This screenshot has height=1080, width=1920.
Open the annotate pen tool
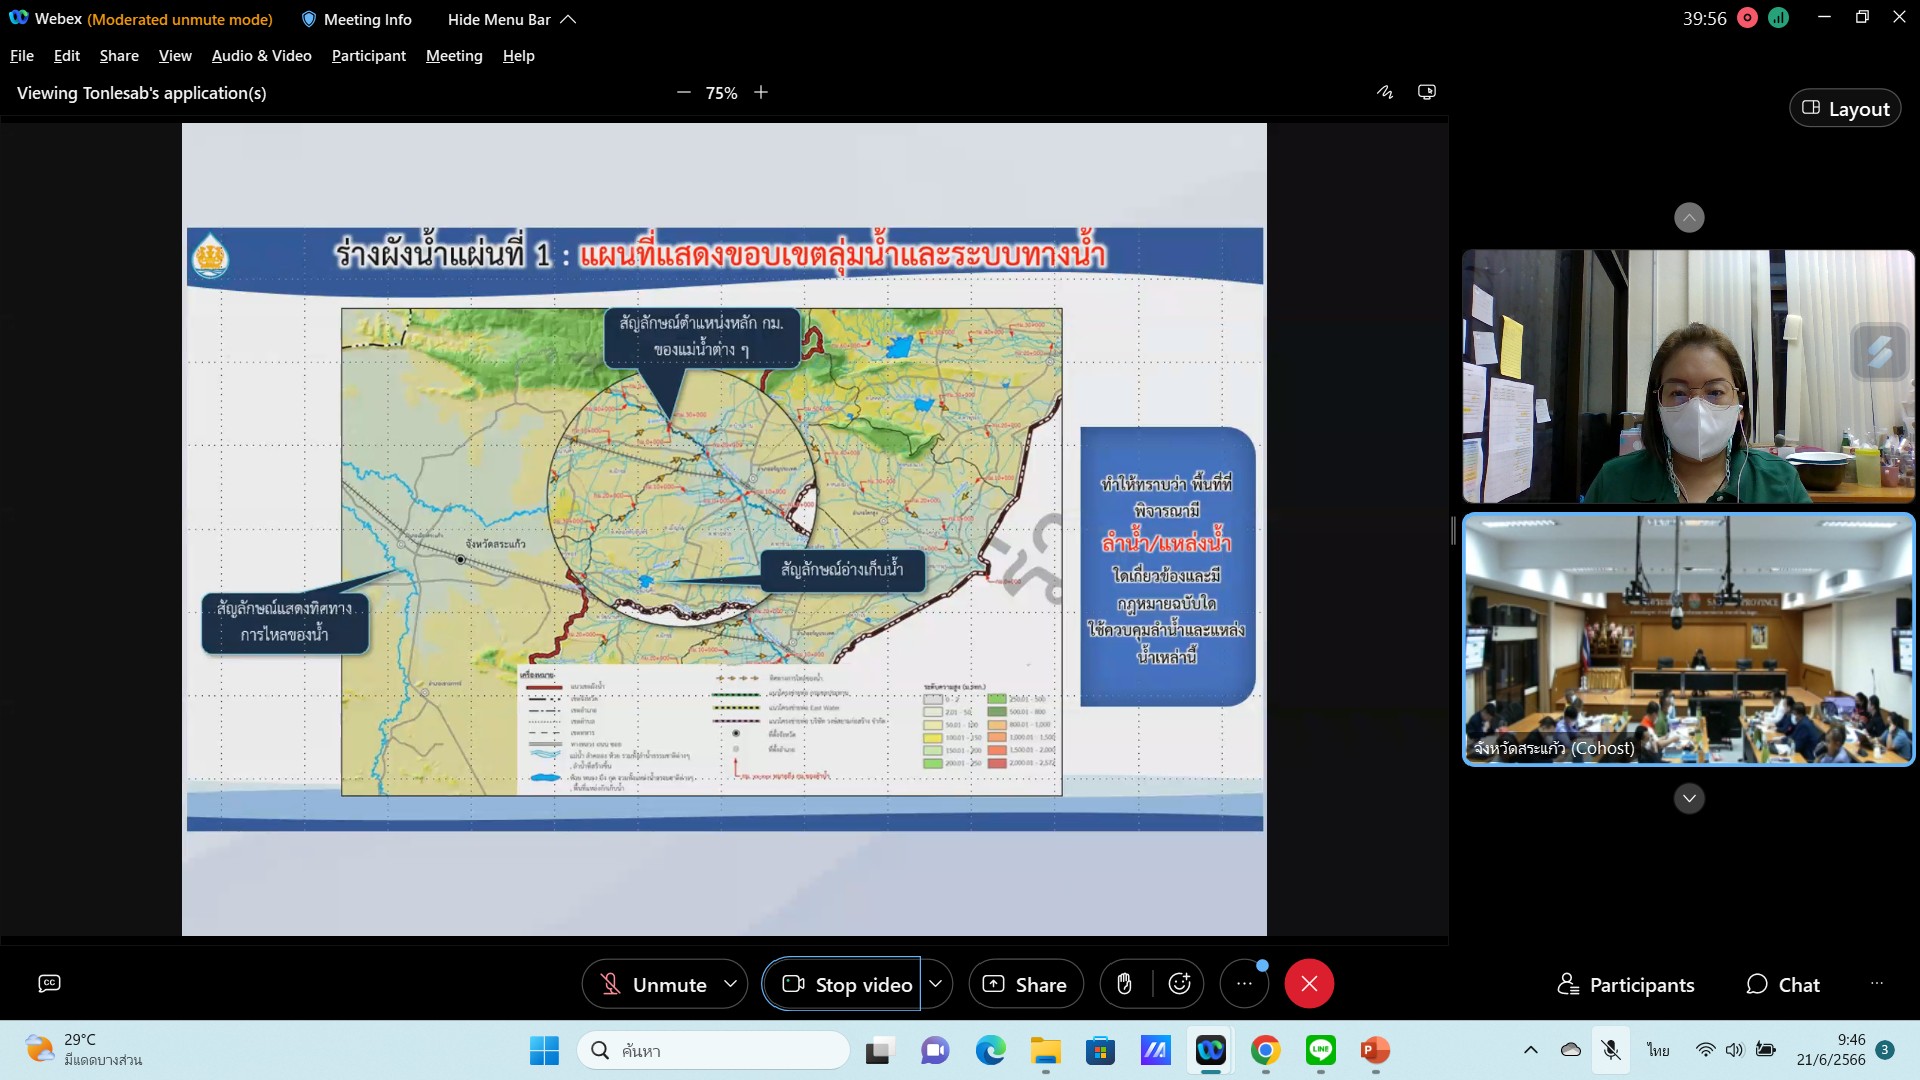[x=1385, y=92]
